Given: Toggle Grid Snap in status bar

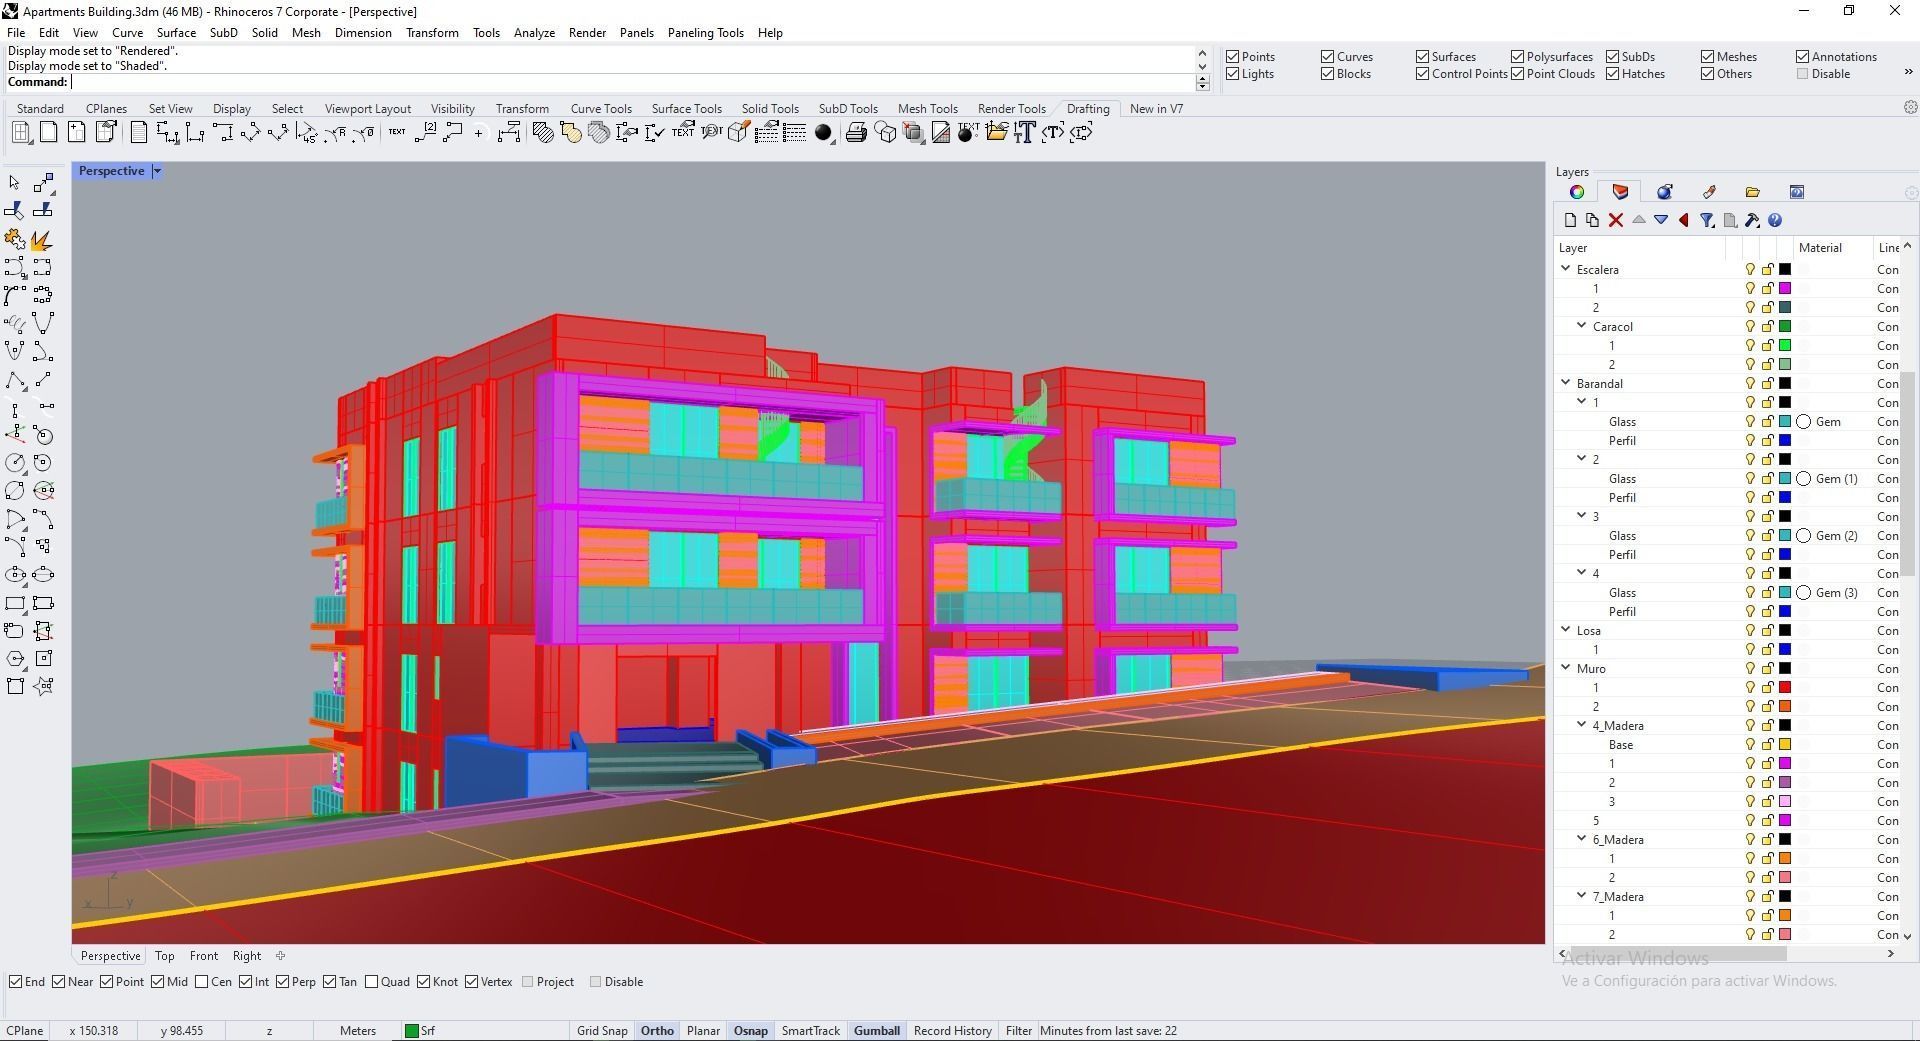Looking at the screenshot, I should click(602, 1031).
